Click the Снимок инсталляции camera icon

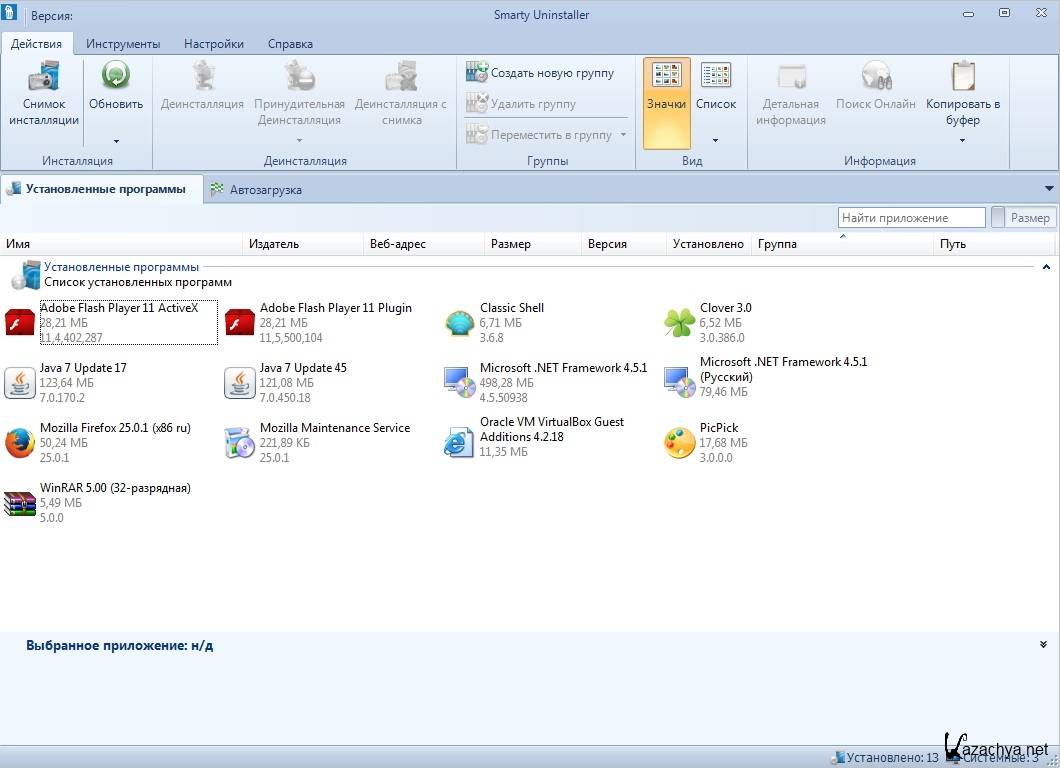coord(43,76)
